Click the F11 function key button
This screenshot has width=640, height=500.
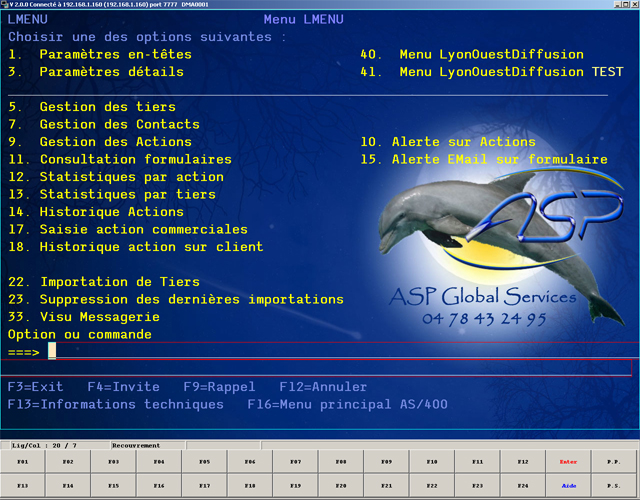(x=478, y=462)
